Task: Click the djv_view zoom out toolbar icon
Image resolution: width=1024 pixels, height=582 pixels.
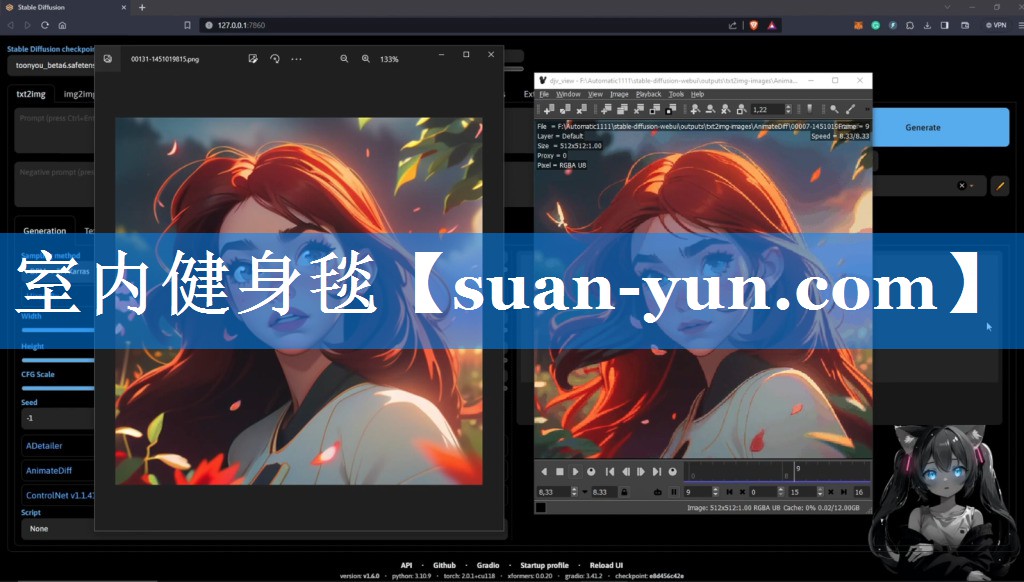Action: coord(710,109)
